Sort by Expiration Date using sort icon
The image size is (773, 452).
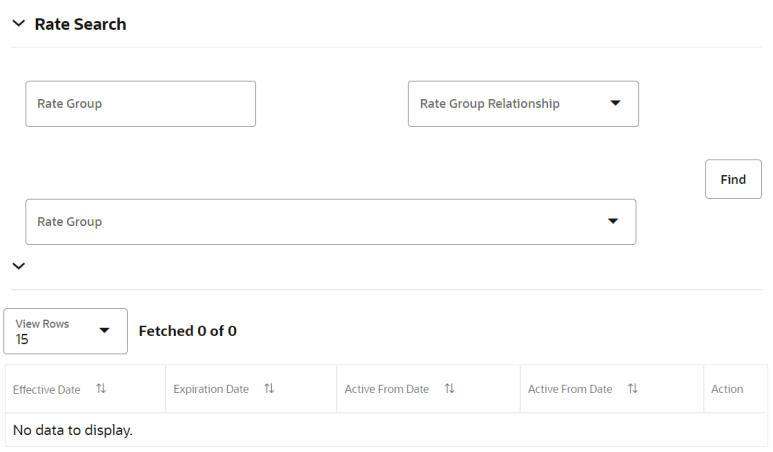pyautogui.click(x=269, y=389)
